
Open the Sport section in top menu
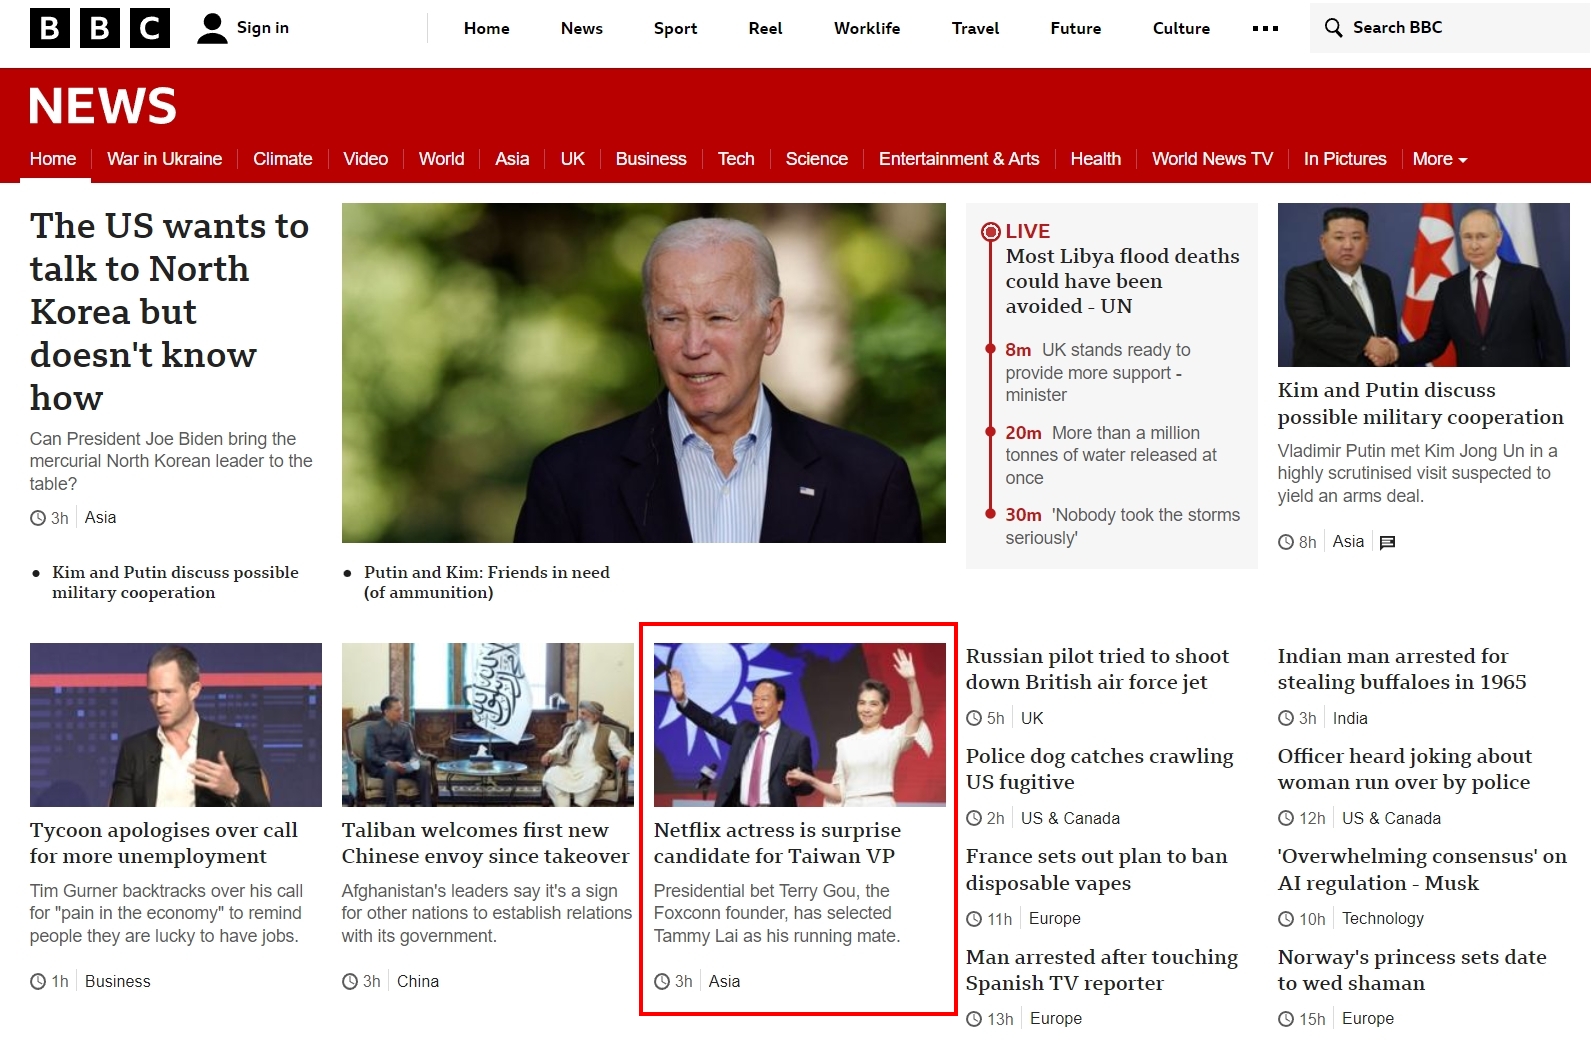coord(675,28)
